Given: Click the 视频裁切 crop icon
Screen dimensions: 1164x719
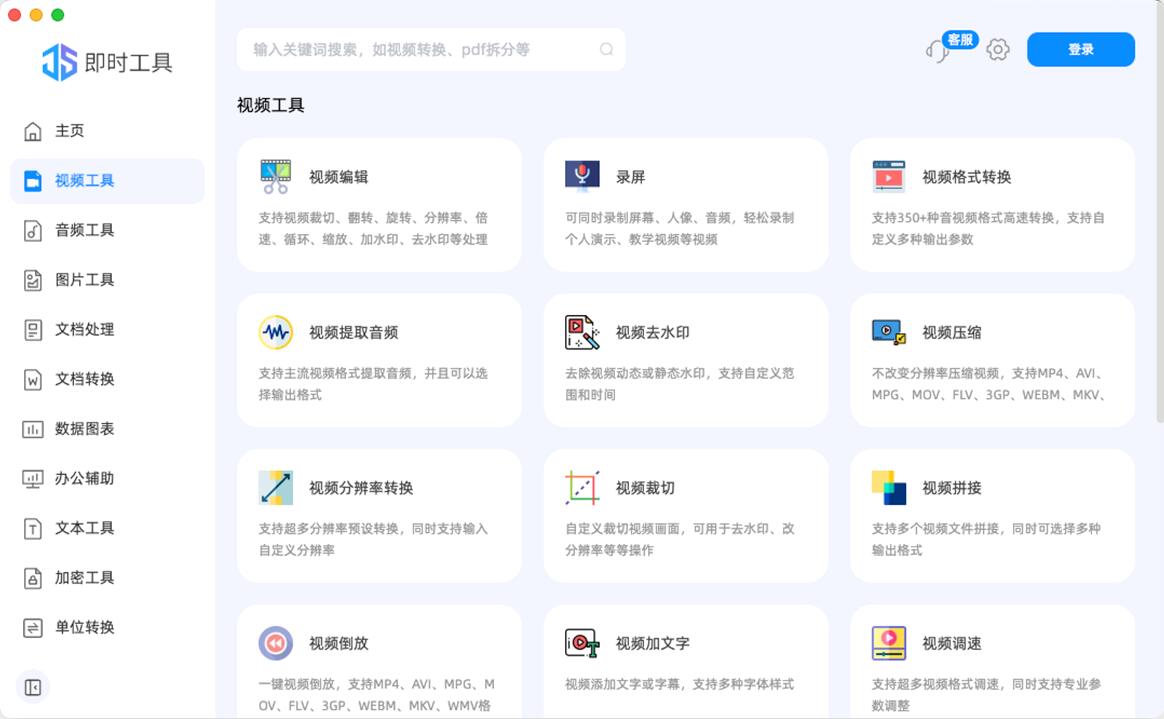Looking at the screenshot, I should 582,488.
